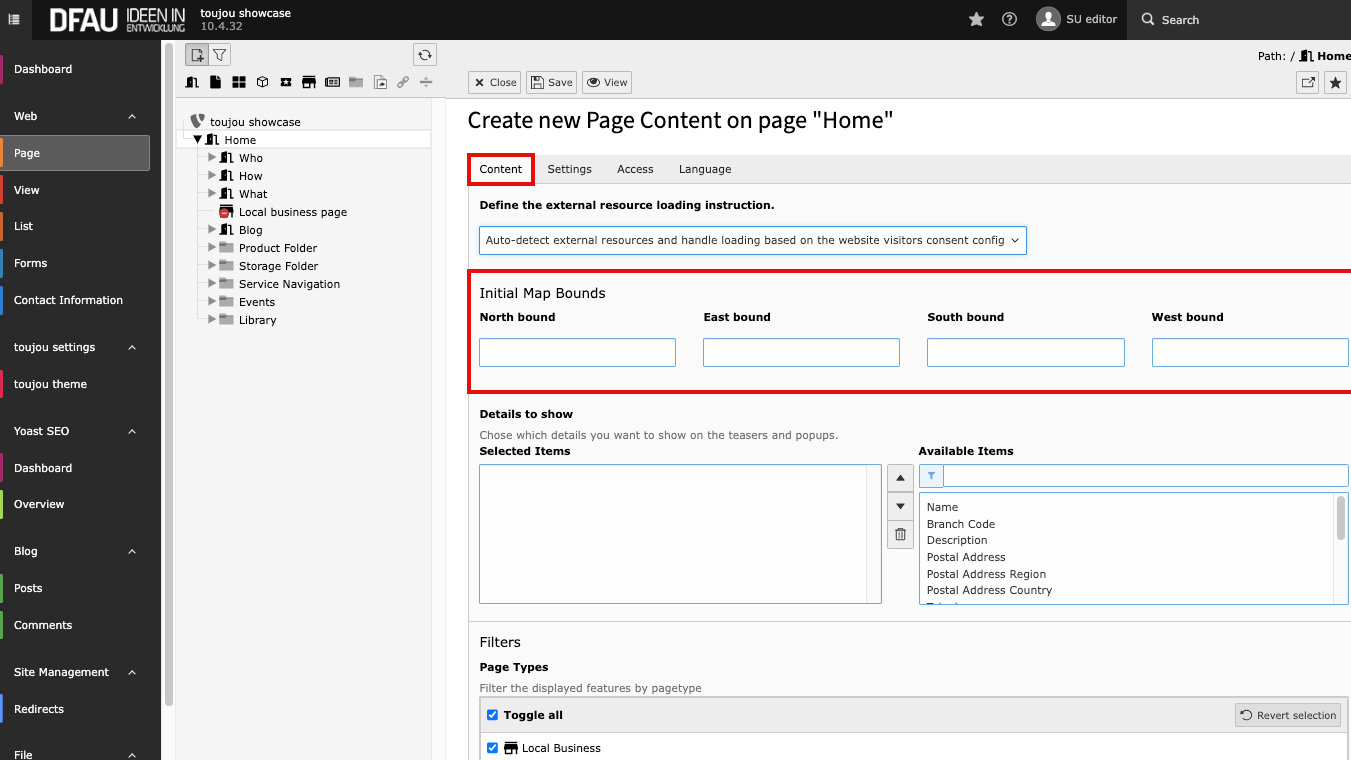Switch to the Settings tab
1351x760 pixels.
(569, 169)
